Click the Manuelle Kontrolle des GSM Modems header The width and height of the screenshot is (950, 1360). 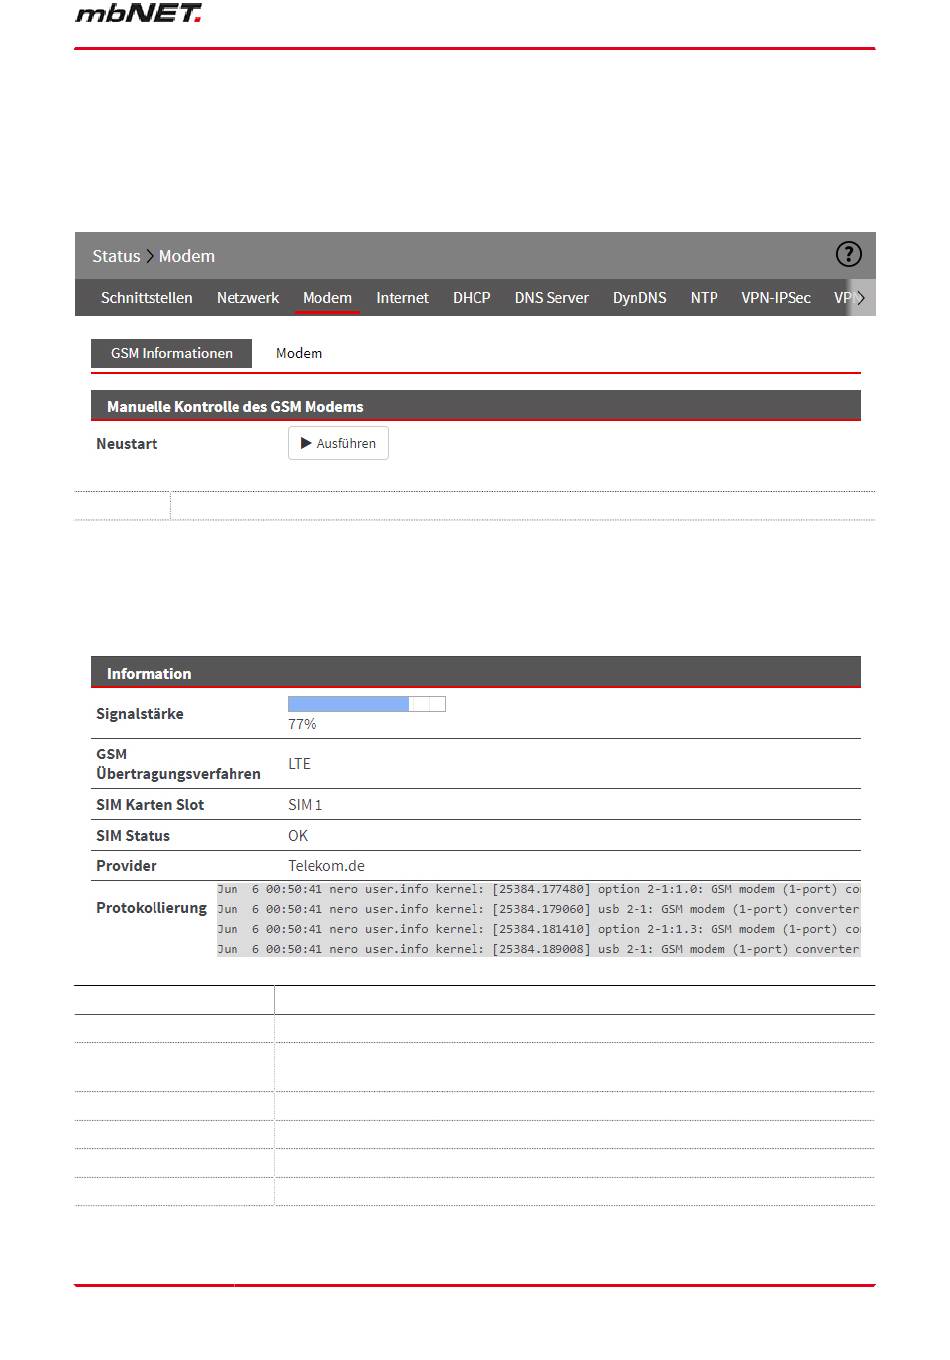coord(476,406)
